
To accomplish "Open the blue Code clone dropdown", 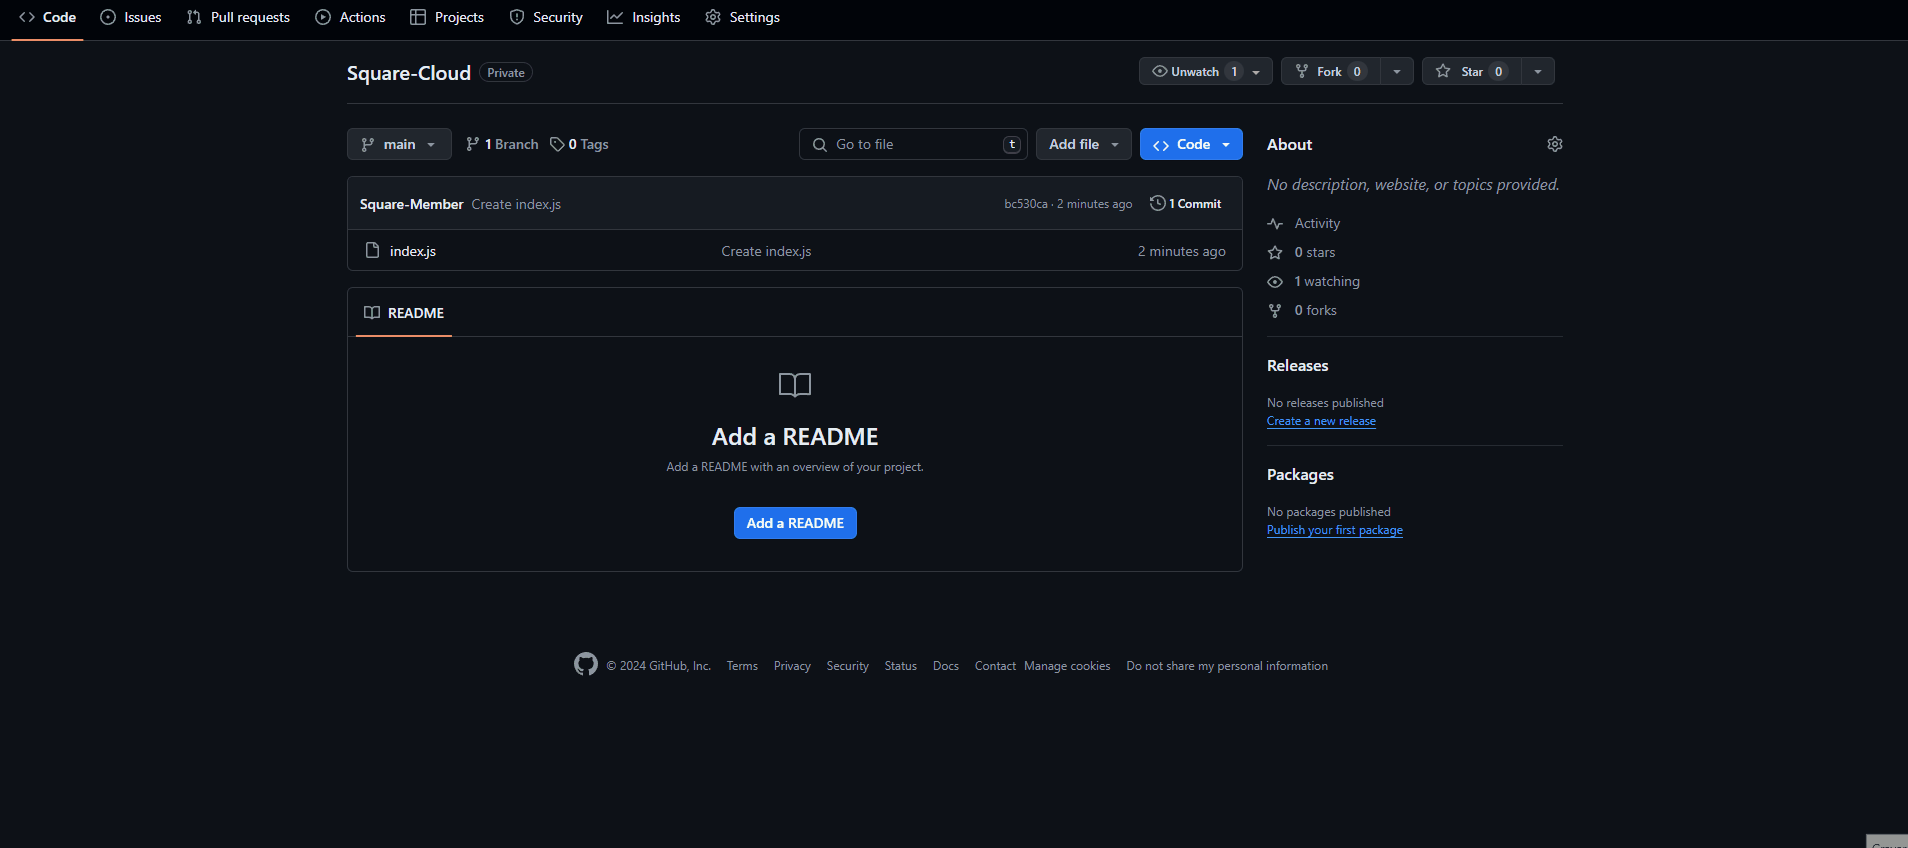I will [1191, 144].
